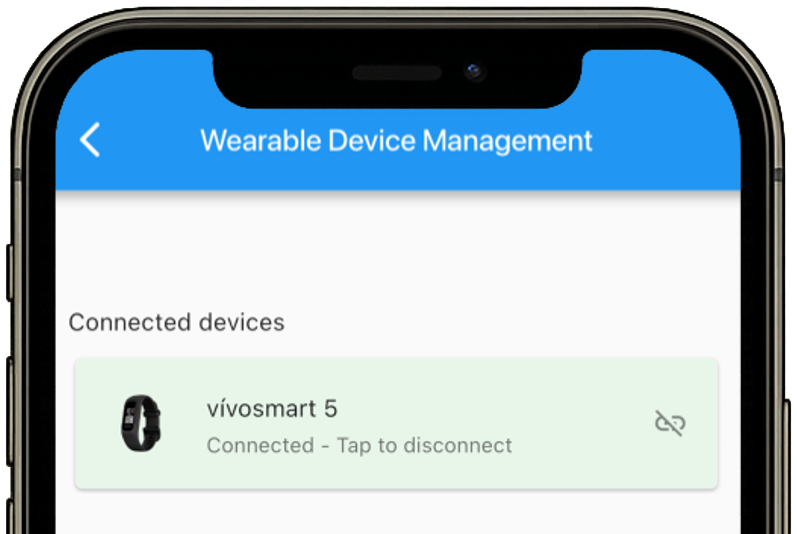The image size is (797, 534).
Task: Click the 'Wearable Device Management' title
Action: click(x=396, y=140)
